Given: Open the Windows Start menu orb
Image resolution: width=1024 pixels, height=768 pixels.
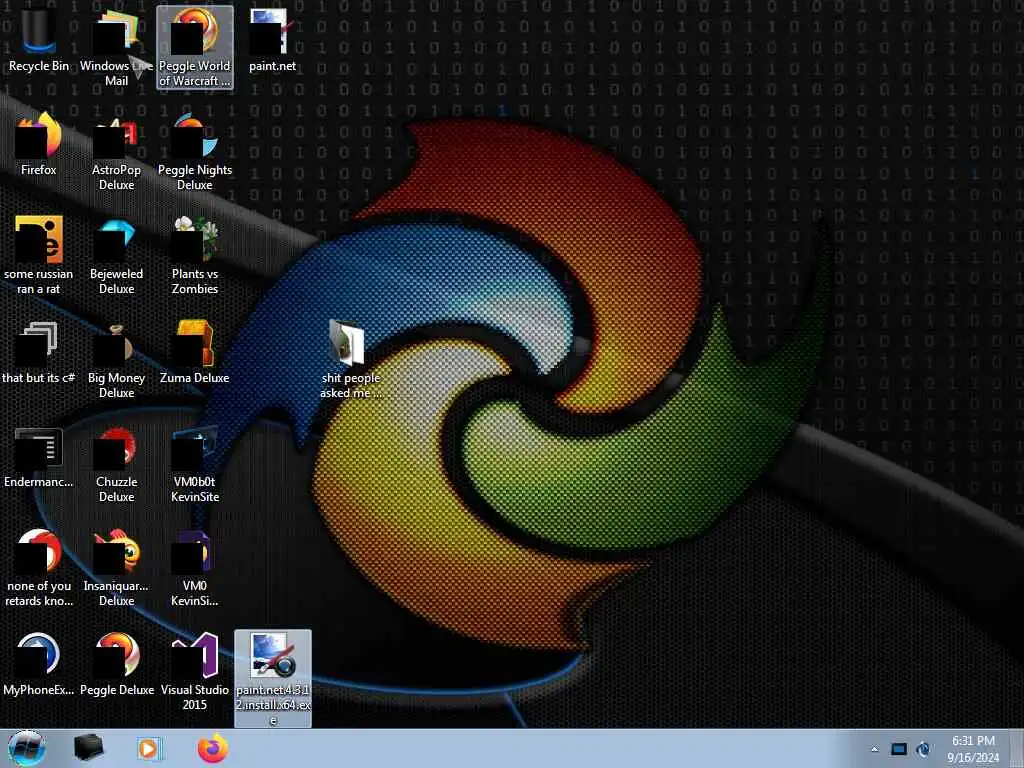Looking at the screenshot, I should [x=27, y=748].
